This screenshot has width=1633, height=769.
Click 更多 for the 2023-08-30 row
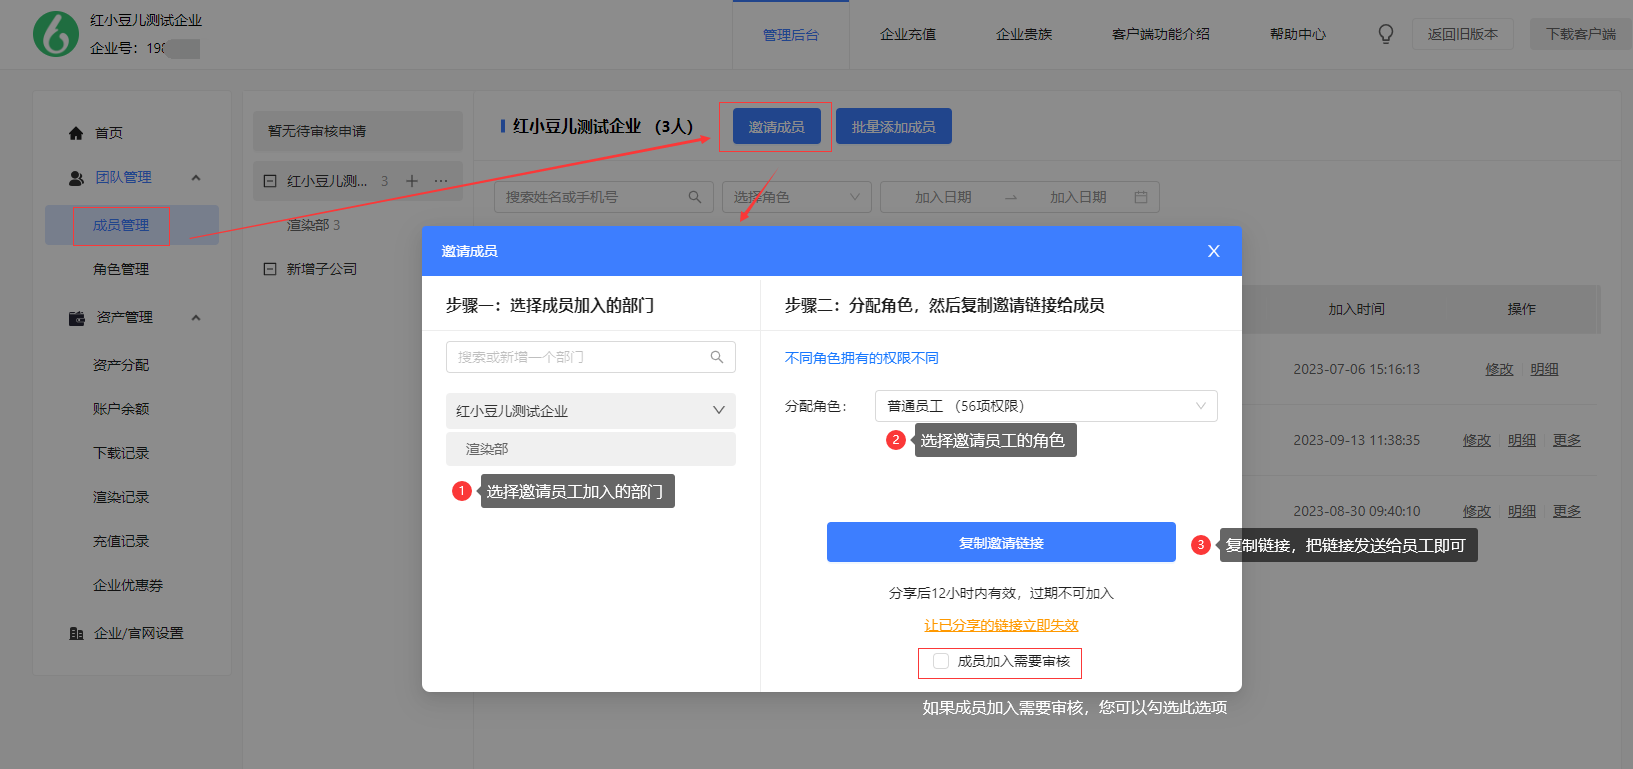tap(1567, 511)
